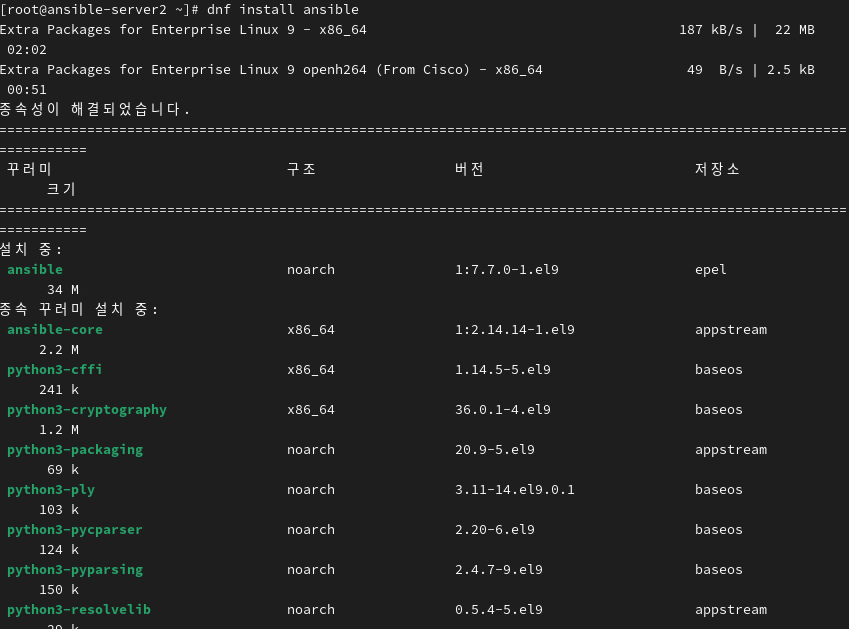Click the '크기' column header

(x=61, y=189)
